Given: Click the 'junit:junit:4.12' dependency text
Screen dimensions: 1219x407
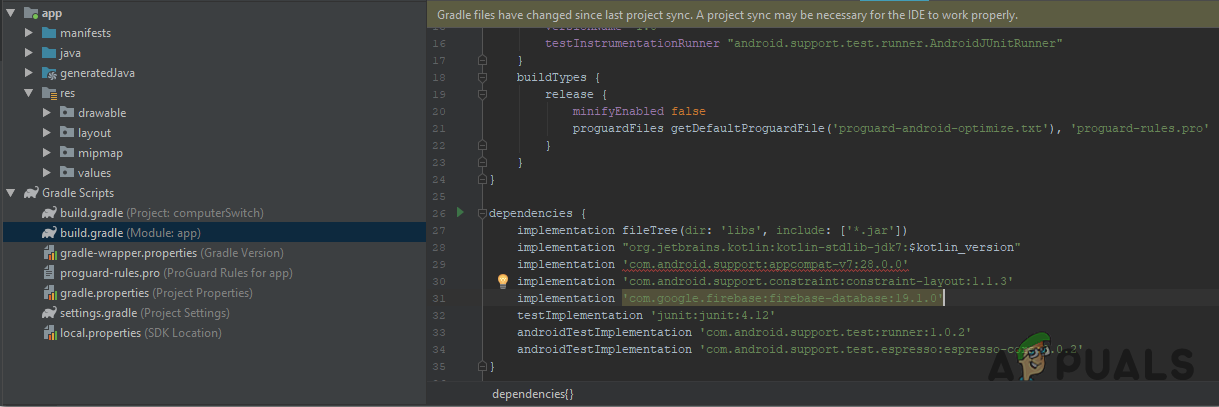Looking at the screenshot, I should [x=715, y=315].
